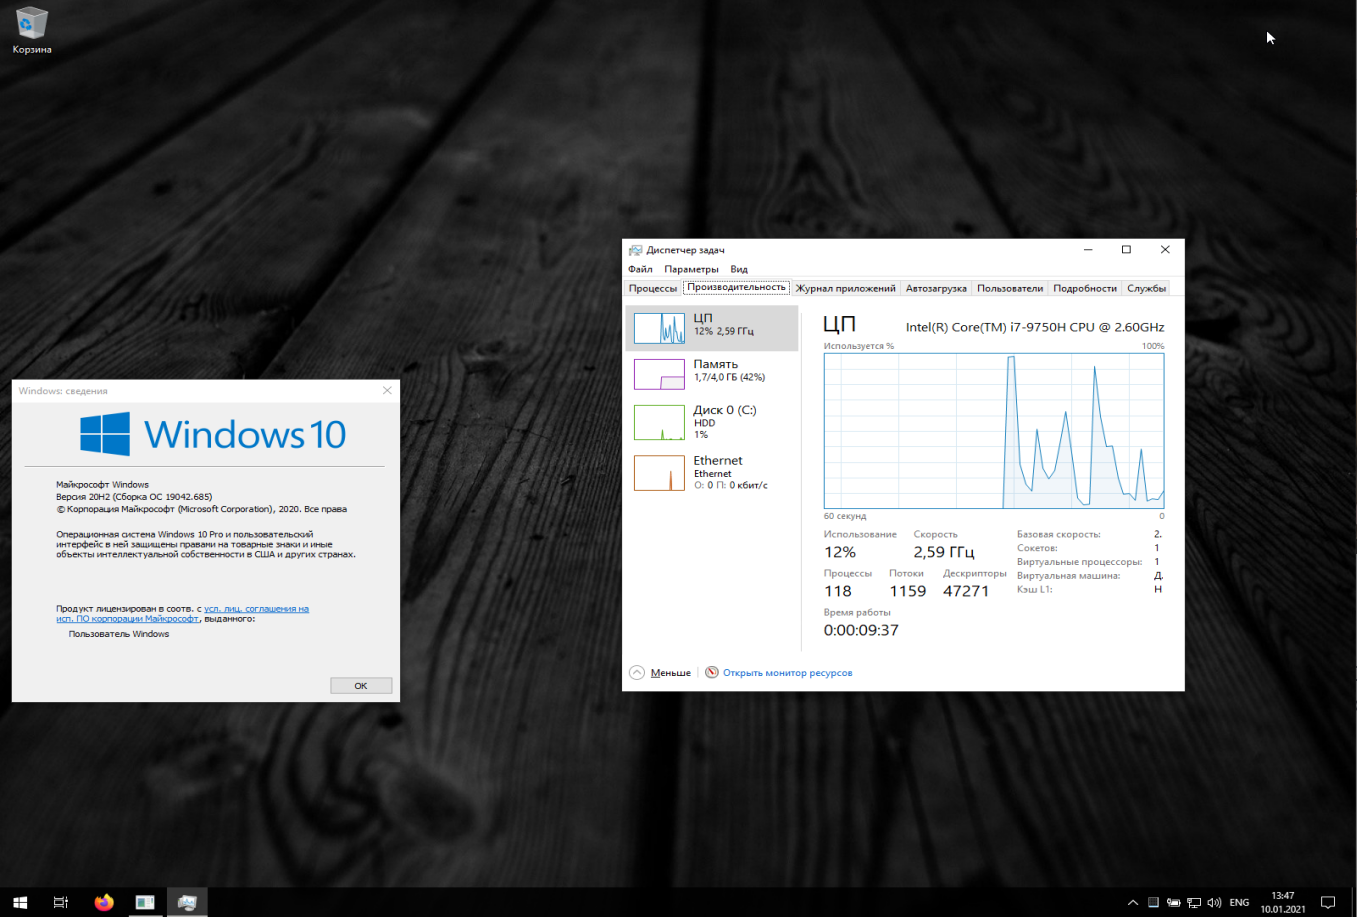The image size is (1357, 917).
Task: Click the 47271 descriptors value
Action: tap(966, 591)
